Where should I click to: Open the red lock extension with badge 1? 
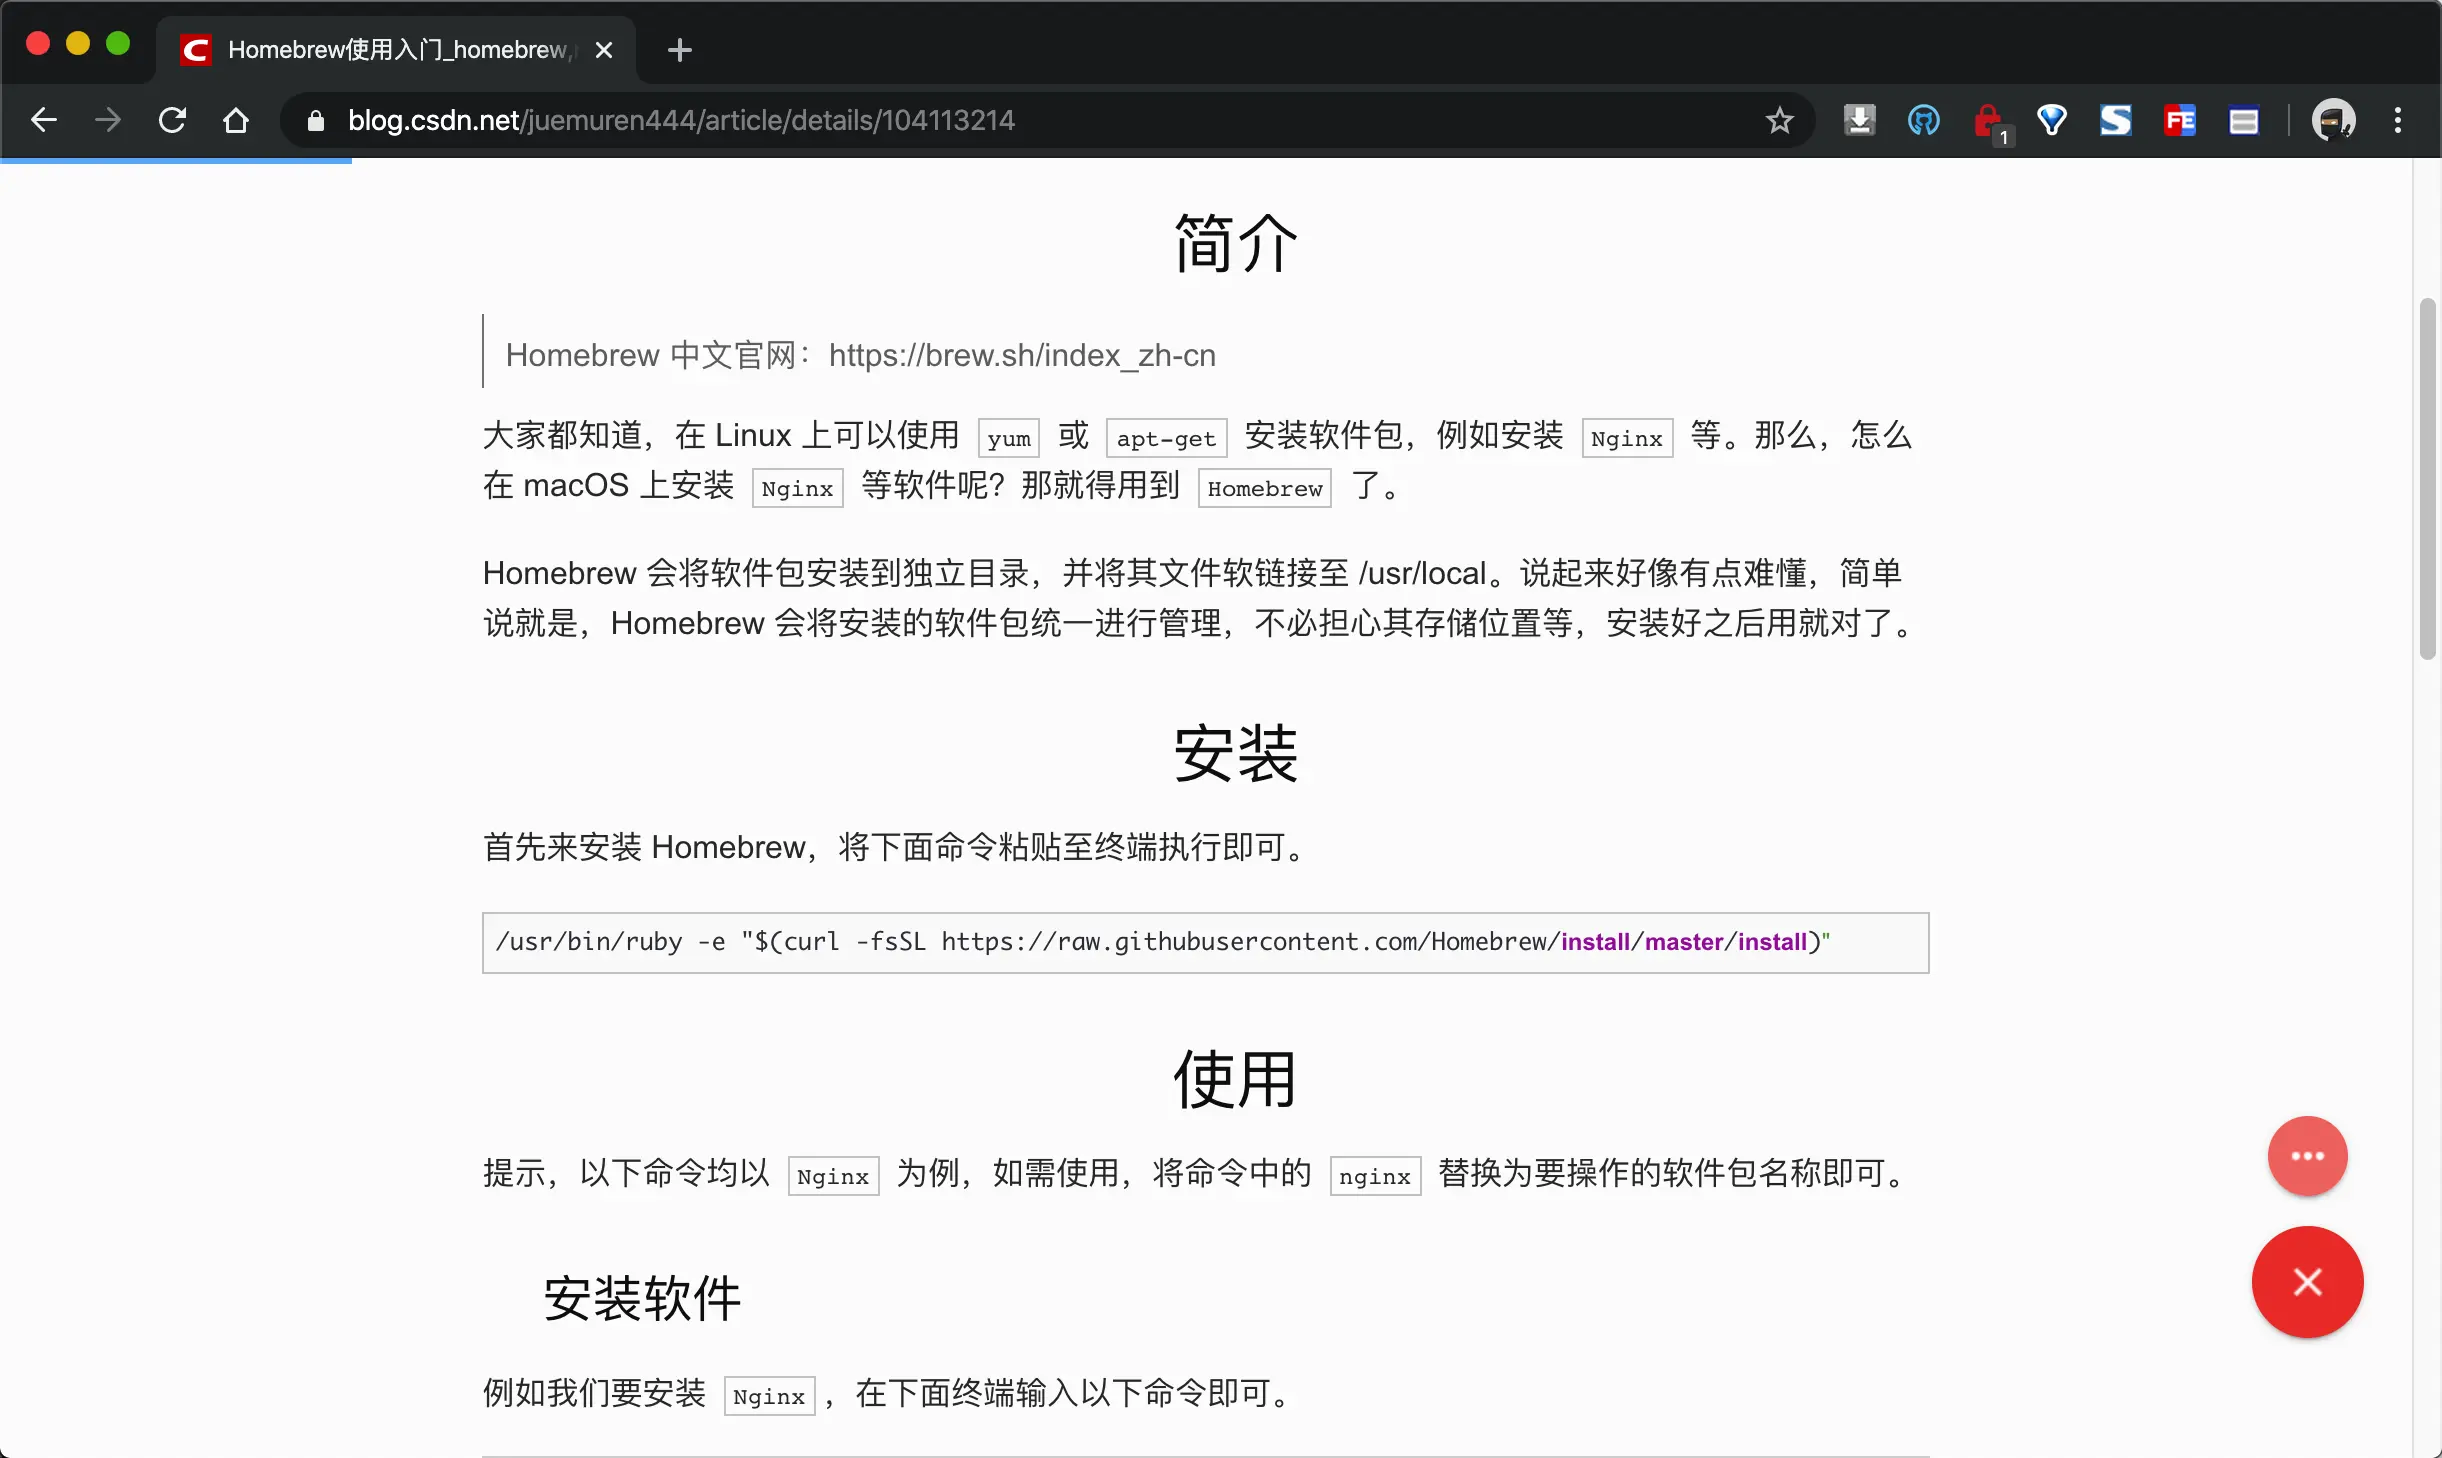1988,120
